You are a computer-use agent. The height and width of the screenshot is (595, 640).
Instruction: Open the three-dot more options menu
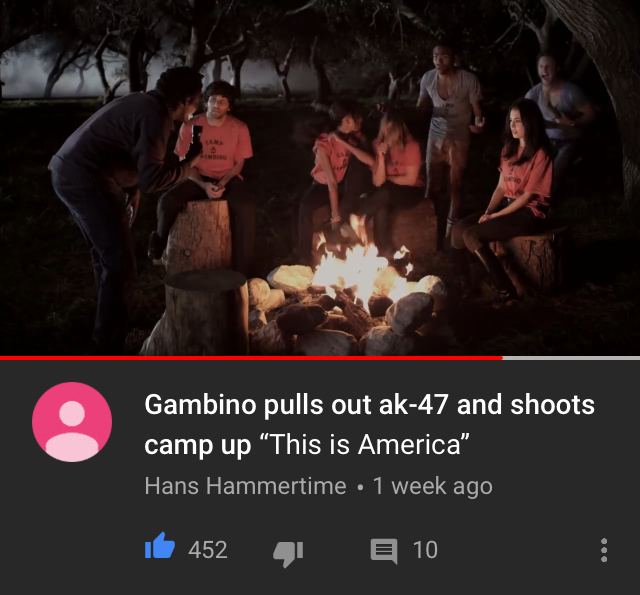[x=604, y=550]
